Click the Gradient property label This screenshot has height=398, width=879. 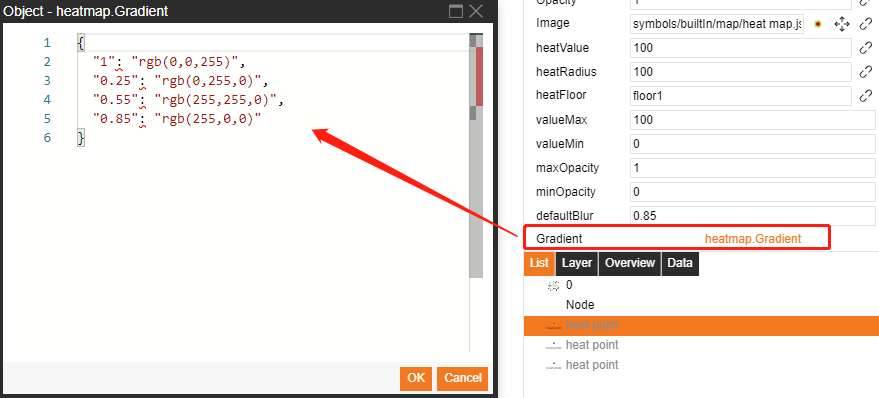(559, 239)
